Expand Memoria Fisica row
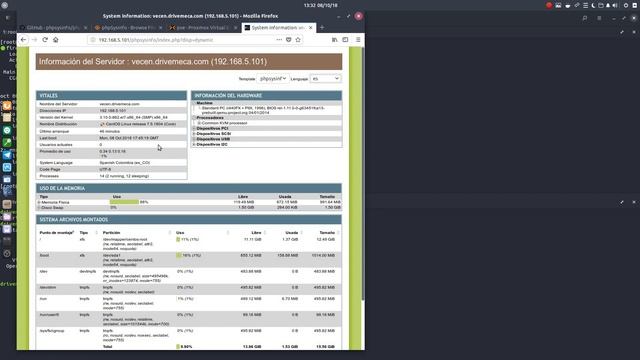The width and height of the screenshot is (640, 360). [x=39, y=202]
